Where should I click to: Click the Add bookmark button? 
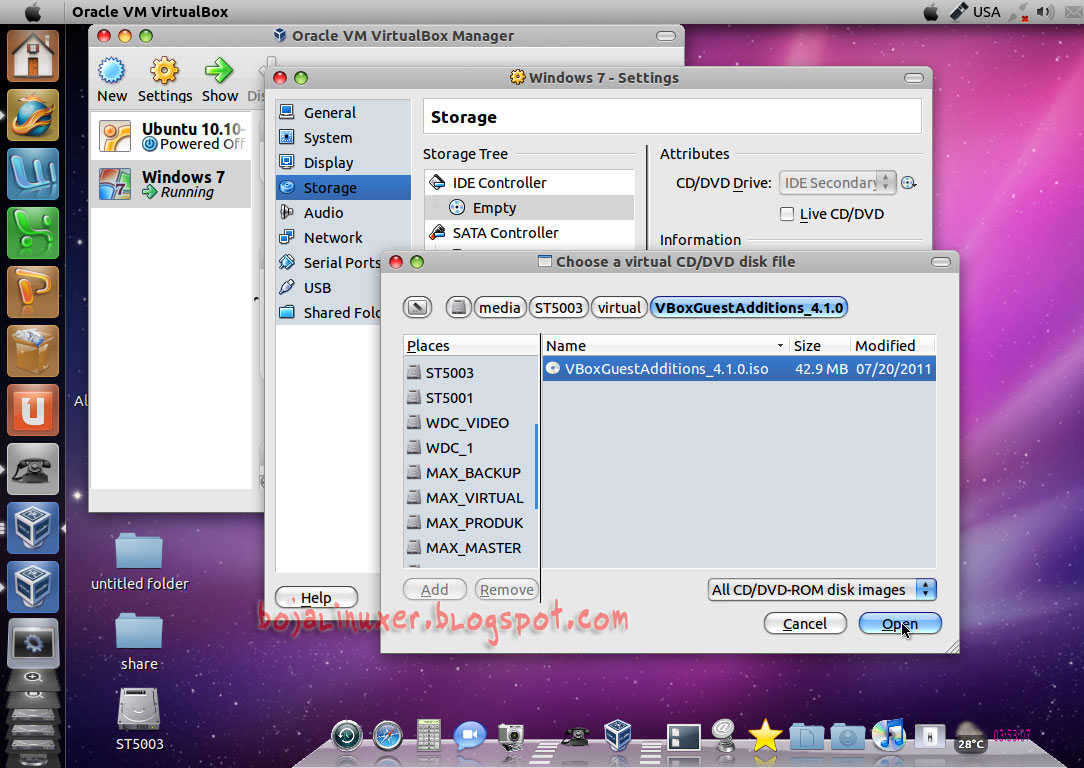pos(435,590)
